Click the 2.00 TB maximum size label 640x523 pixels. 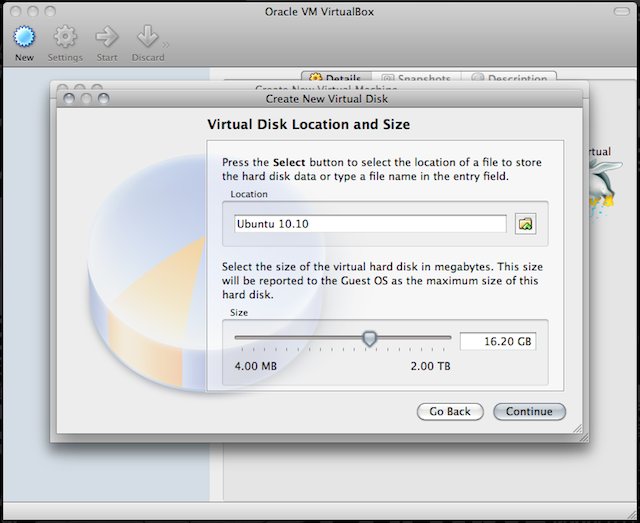pyautogui.click(x=431, y=366)
